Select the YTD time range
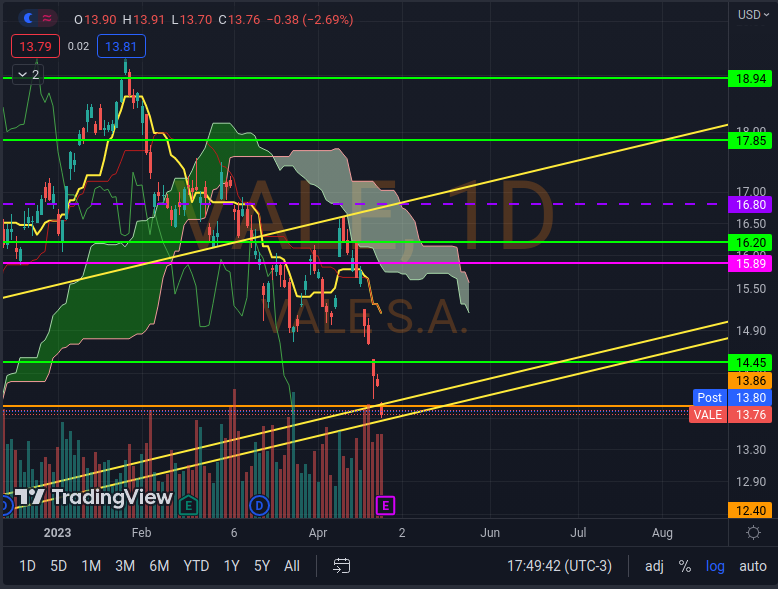Screen dimensions: 778x589 pos(196,566)
